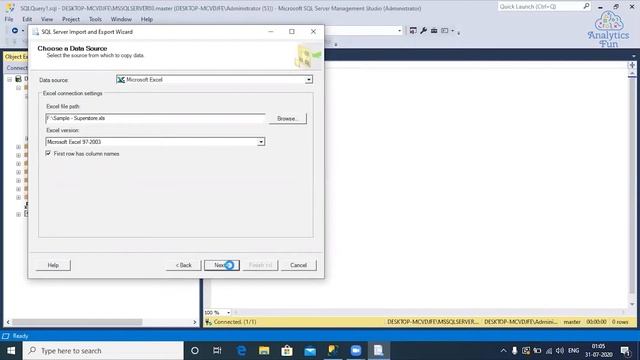
Task: Select the Object Explorer panel tab
Action: 16,57
